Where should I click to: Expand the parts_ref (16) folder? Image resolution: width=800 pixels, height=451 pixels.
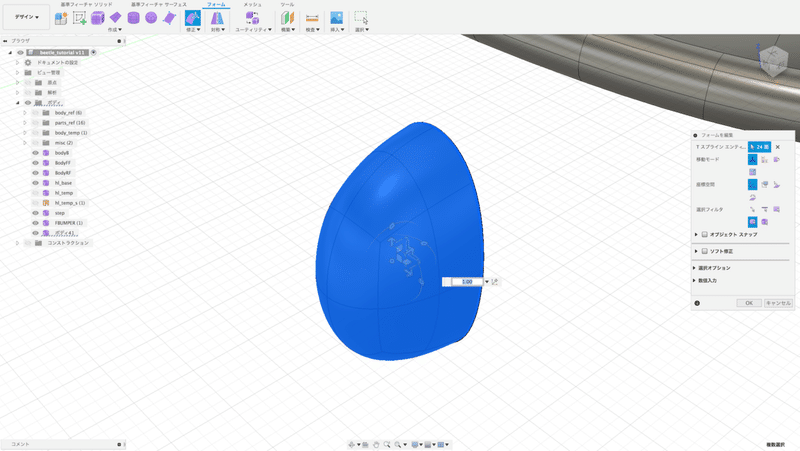click(24, 123)
